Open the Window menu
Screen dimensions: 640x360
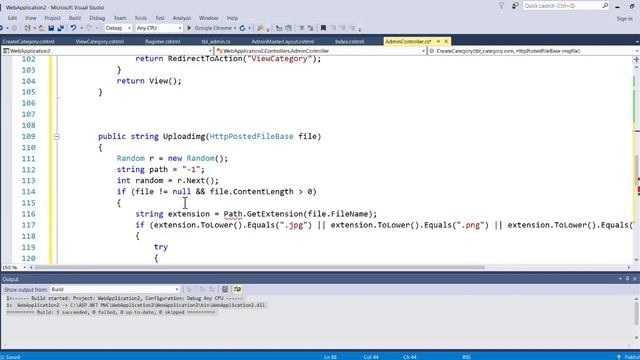click(x=209, y=18)
